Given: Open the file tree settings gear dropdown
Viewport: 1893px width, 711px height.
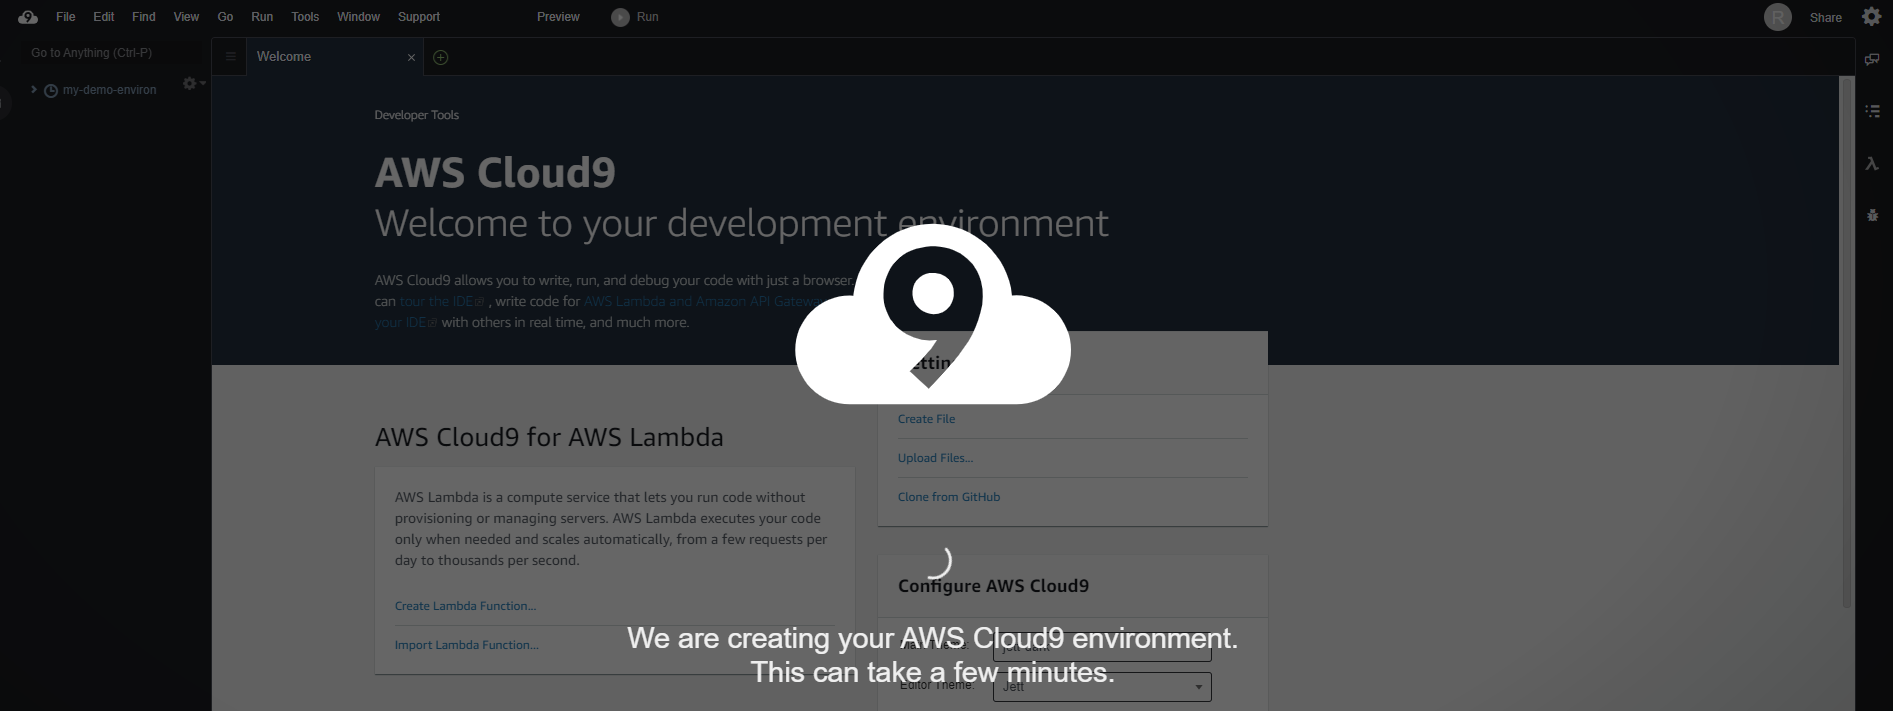Looking at the screenshot, I should point(193,84).
